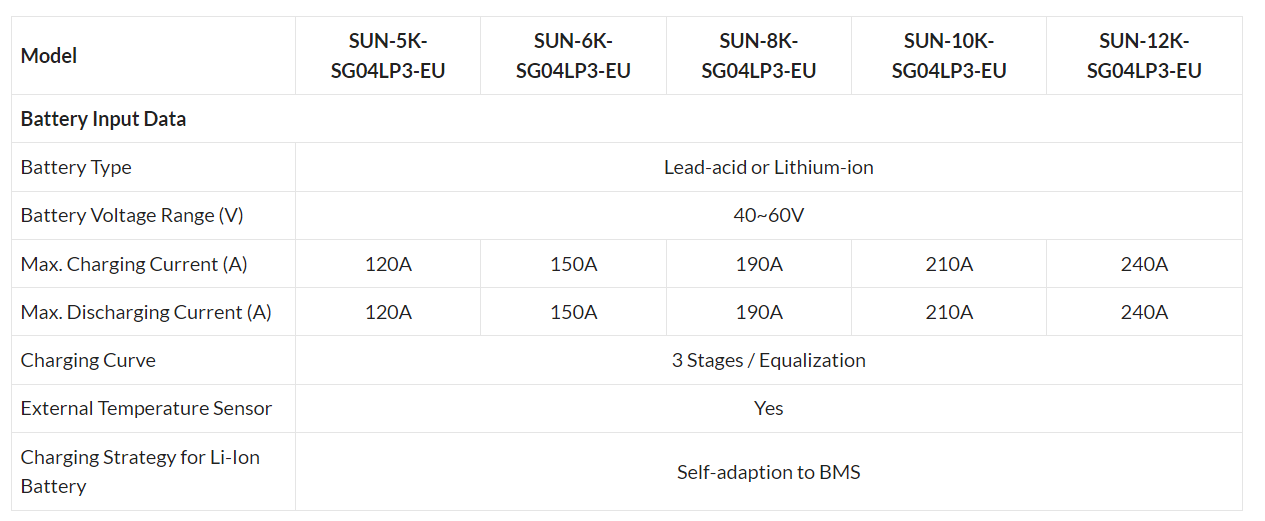The image size is (1265, 521).
Task: Select the SUN-5K-SG04LP3-EU column header
Action: point(388,56)
